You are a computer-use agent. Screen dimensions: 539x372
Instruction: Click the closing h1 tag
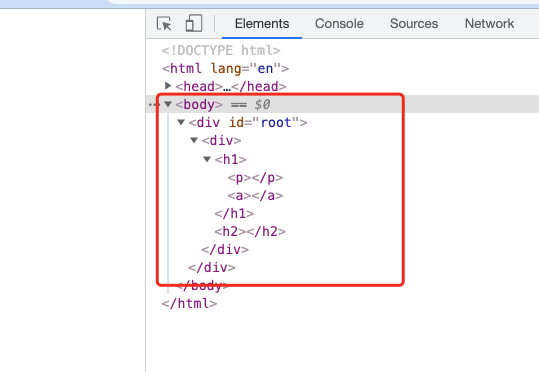click(234, 214)
